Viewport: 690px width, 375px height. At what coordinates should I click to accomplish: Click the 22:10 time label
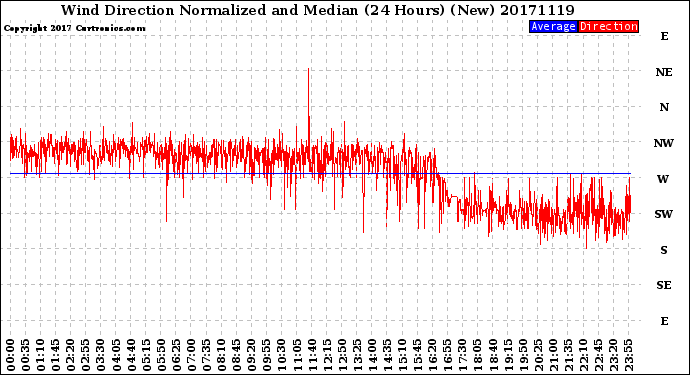[x=584, y=355]
